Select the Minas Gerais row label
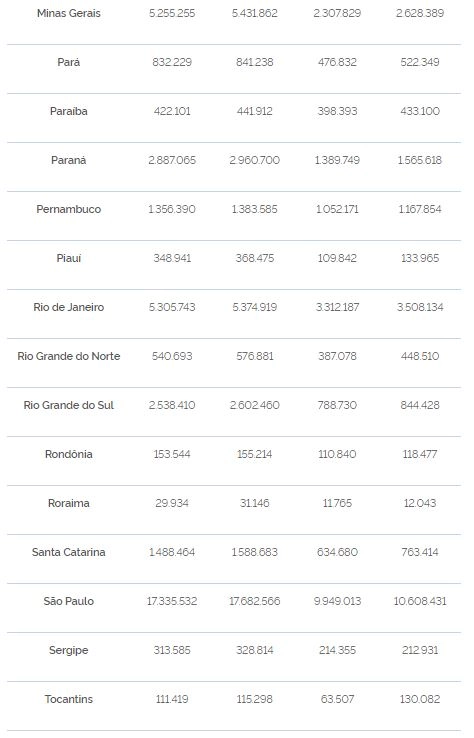This screenshot has height=738, width=474. coord(69,13)
